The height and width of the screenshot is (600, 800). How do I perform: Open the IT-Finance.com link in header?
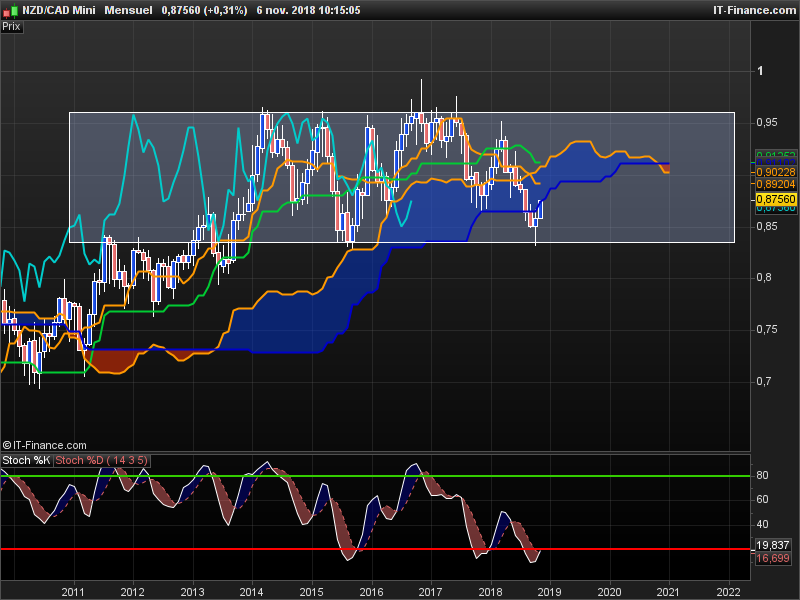click(x=754, y=10)
